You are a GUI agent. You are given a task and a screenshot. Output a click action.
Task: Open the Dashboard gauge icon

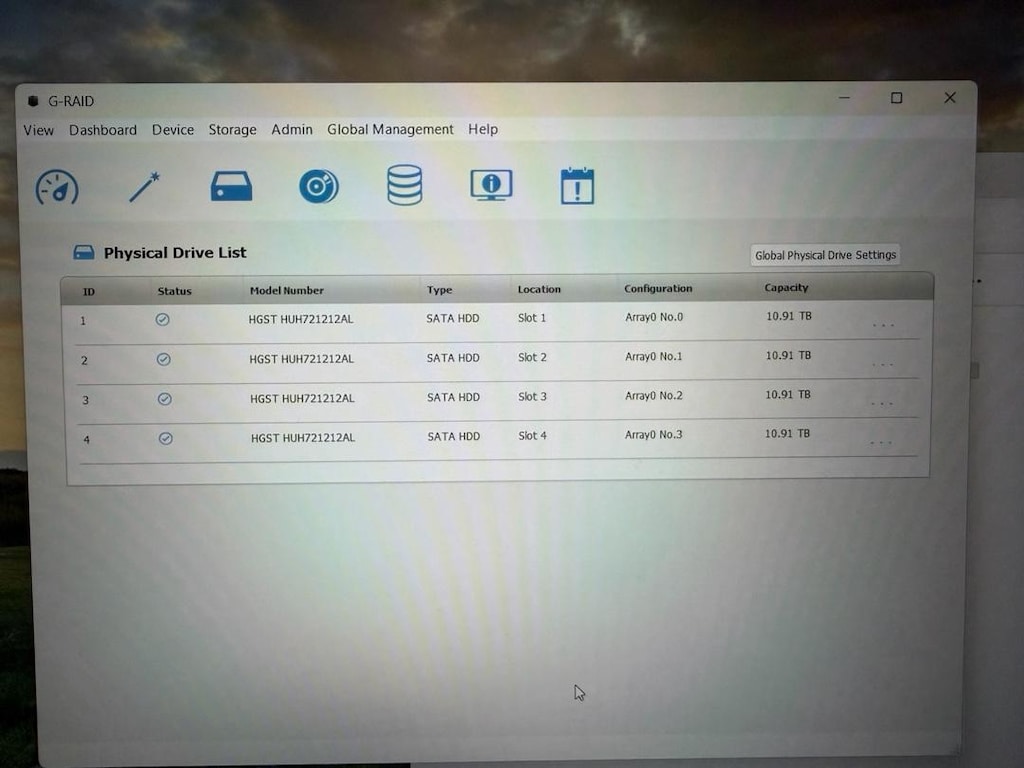coord(57,188)
